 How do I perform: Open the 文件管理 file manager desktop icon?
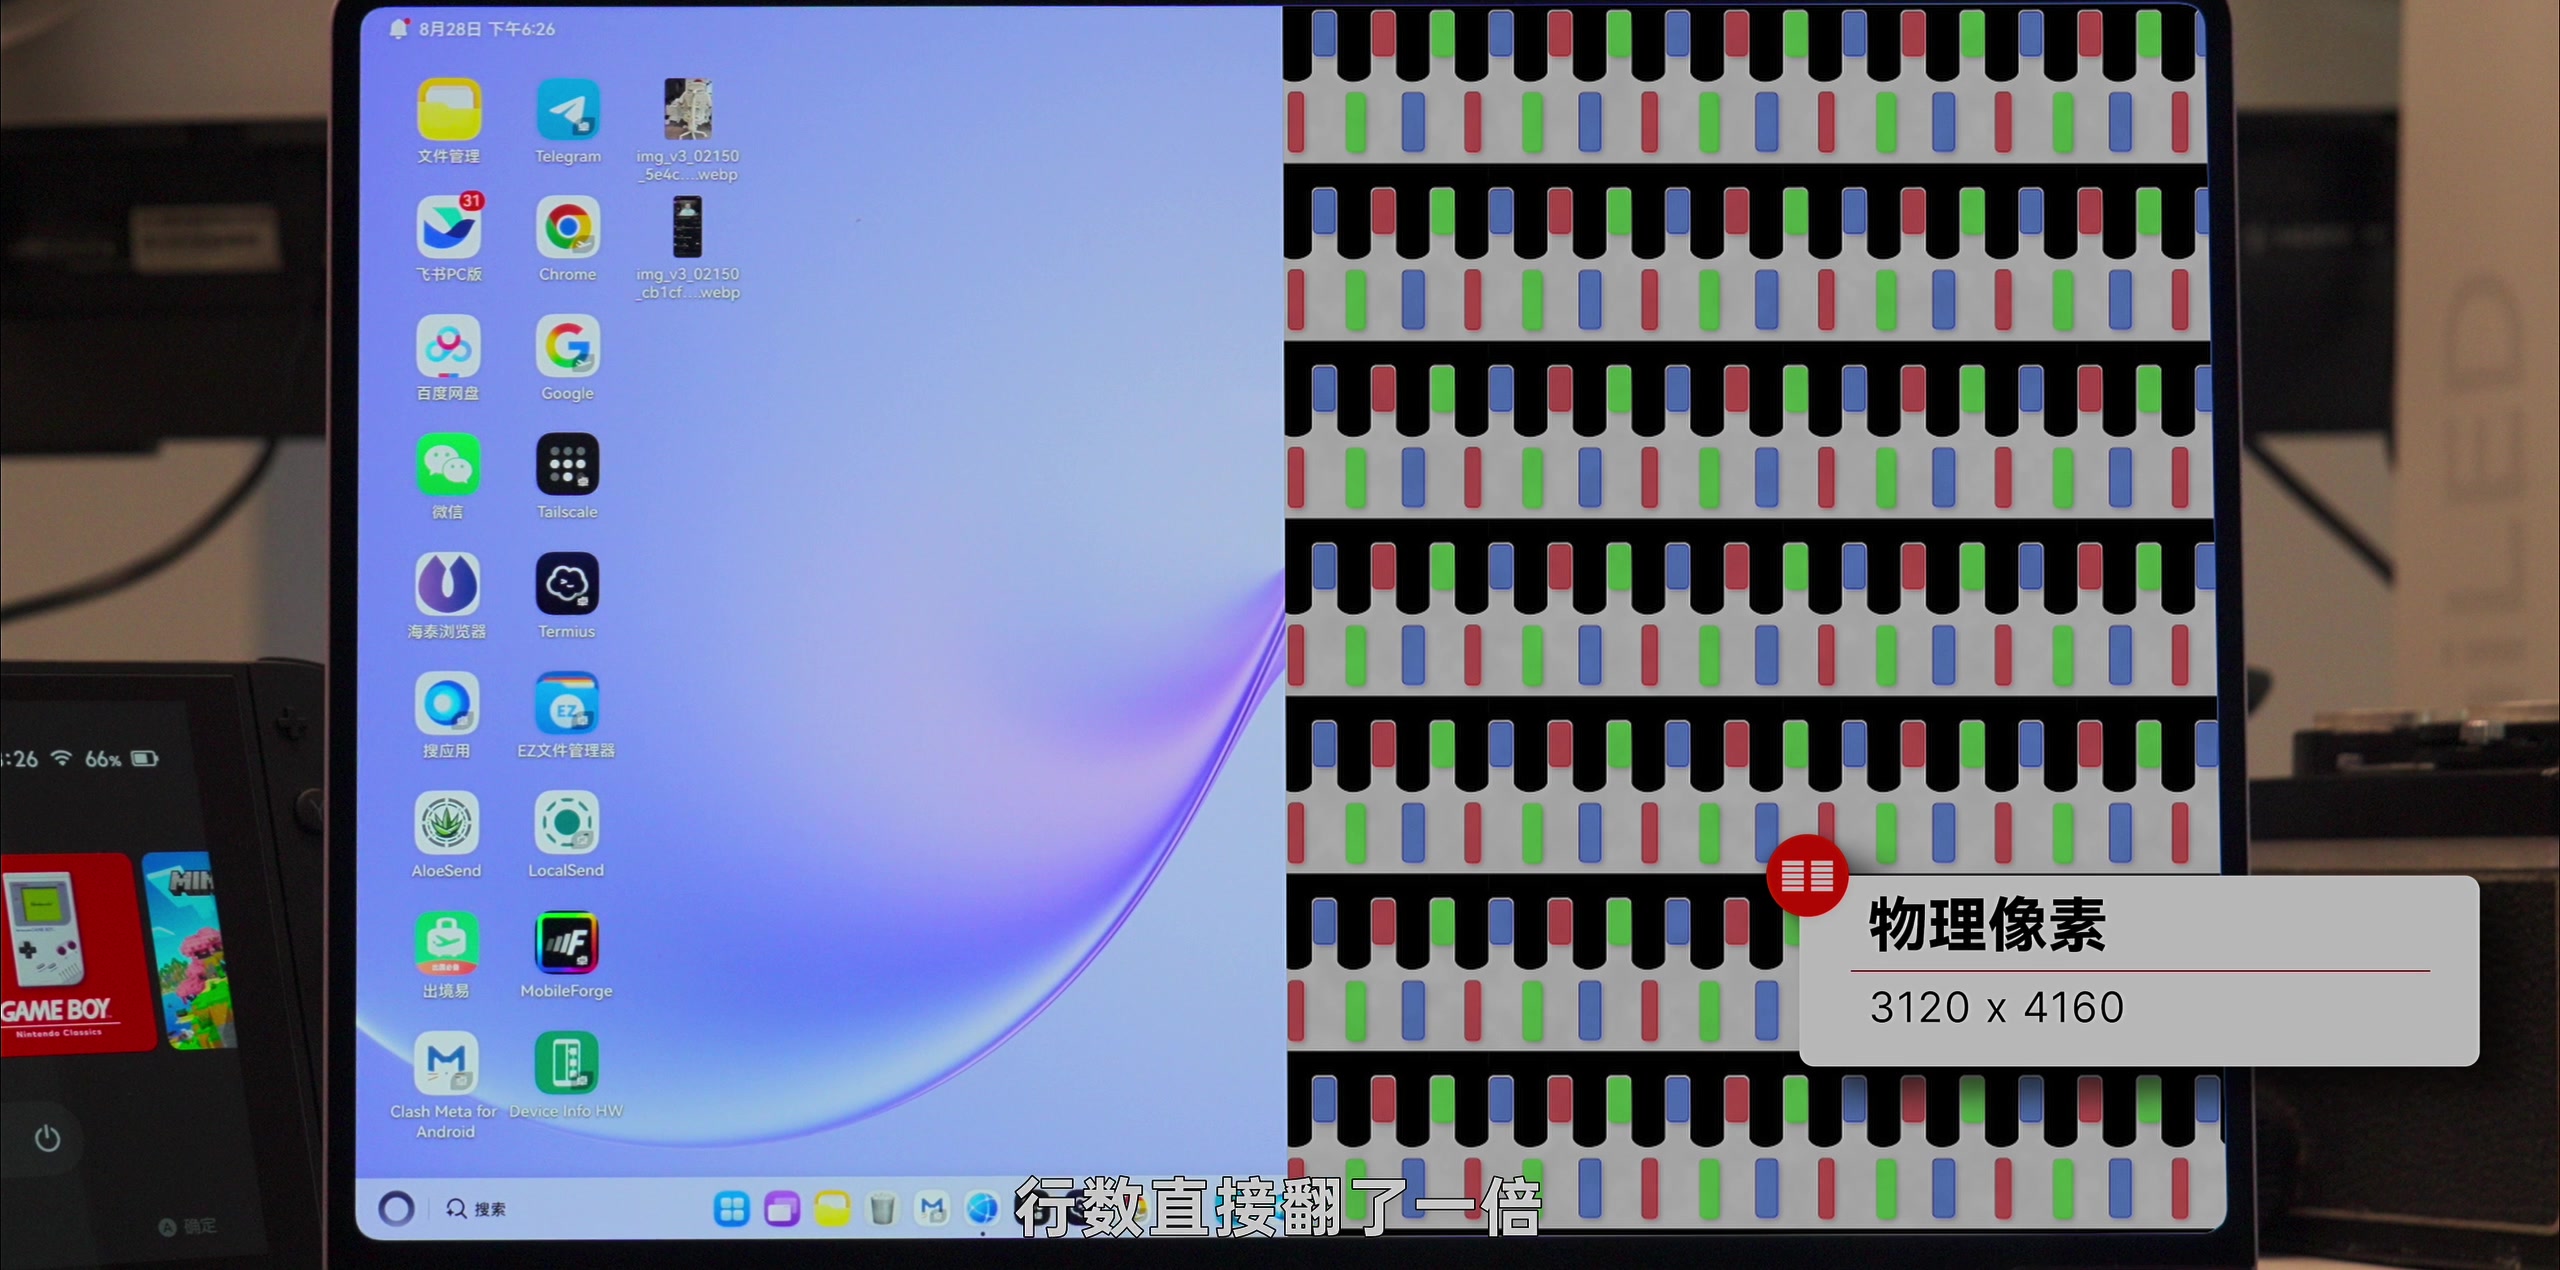pos(448,110)
